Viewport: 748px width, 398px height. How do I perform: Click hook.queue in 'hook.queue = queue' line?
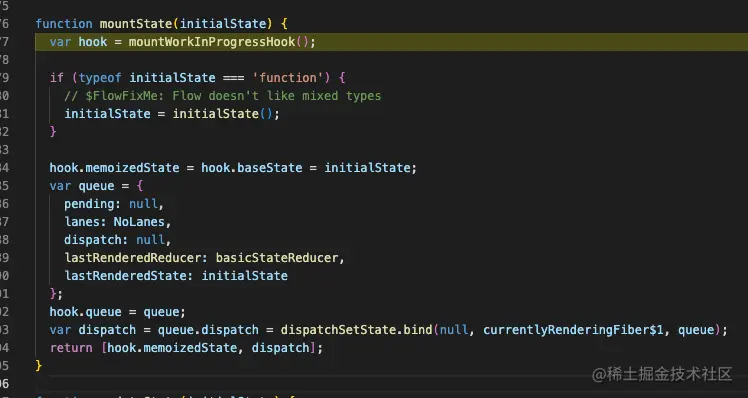click(x=86, y=312)
